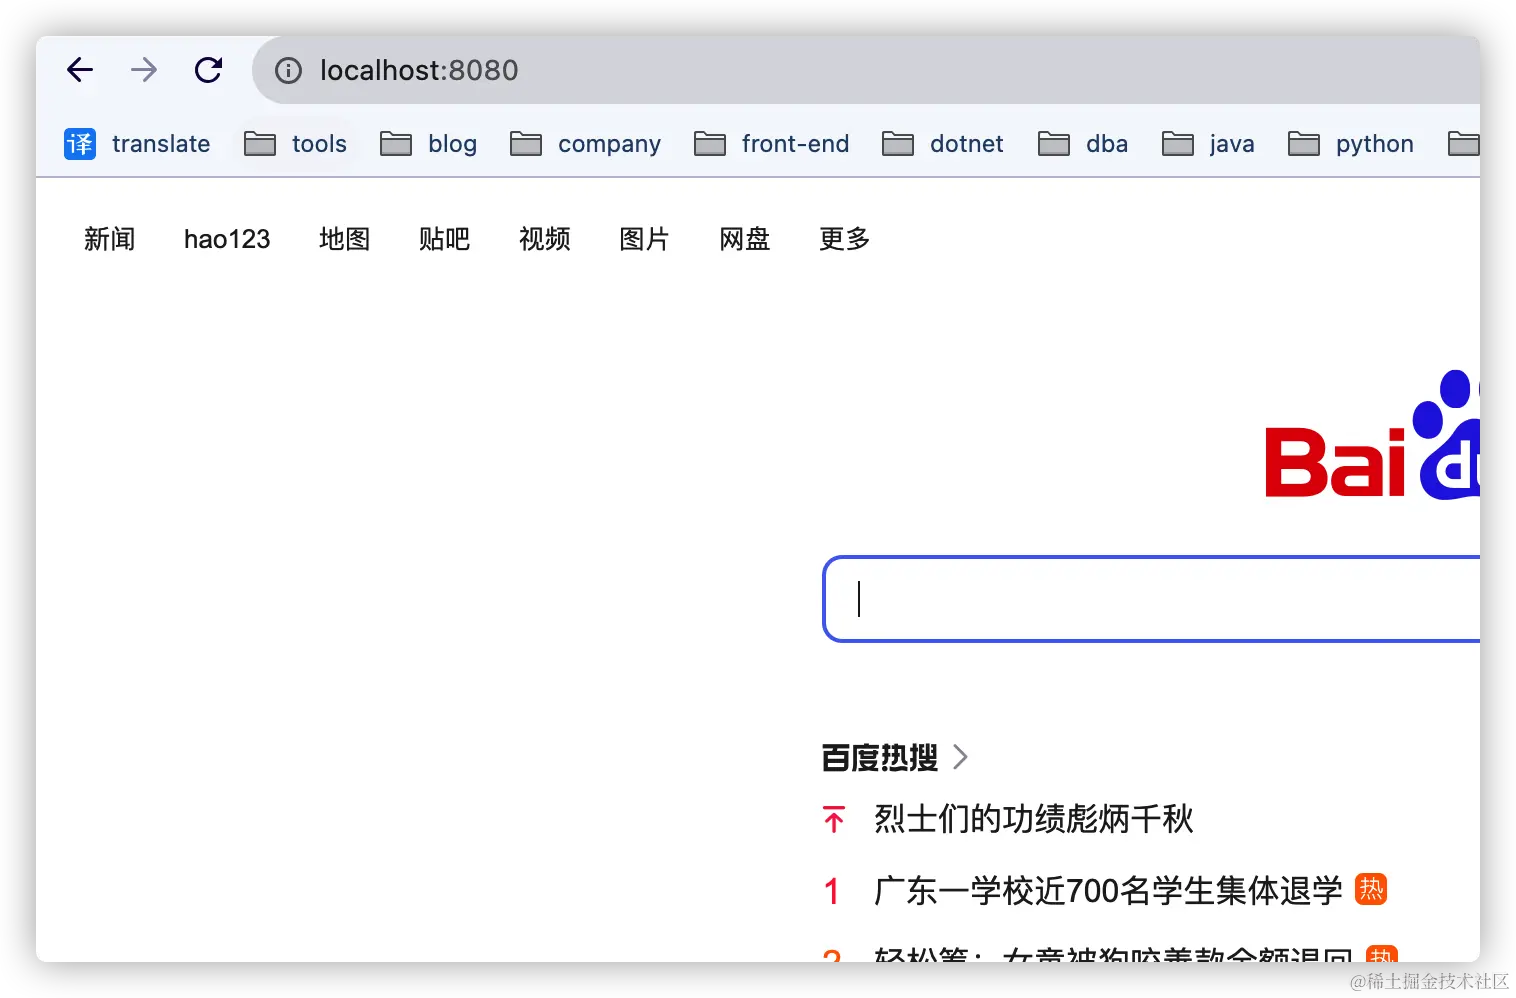Open the java bookmark folder

point(1208,144)
